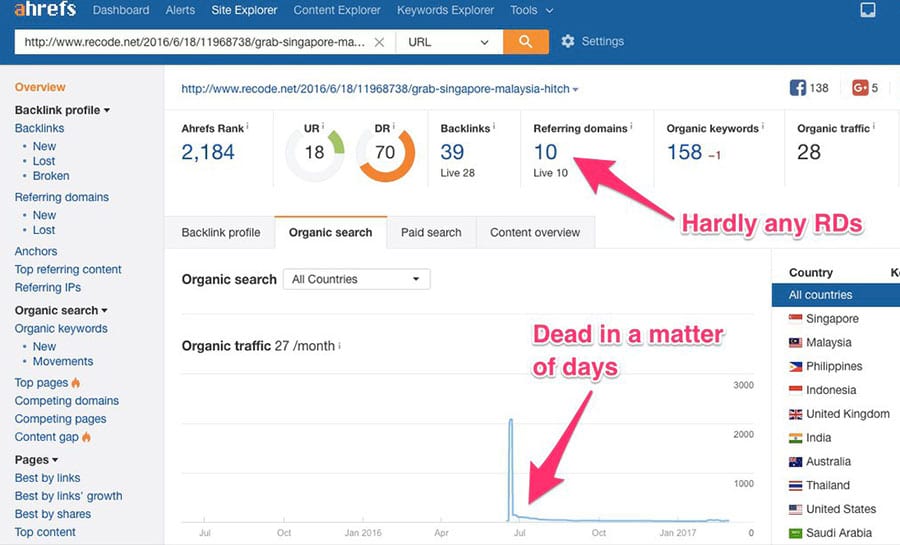Go to Dashboard
Viewport: 900px width, 545px height.
click(x=121, y=10)
